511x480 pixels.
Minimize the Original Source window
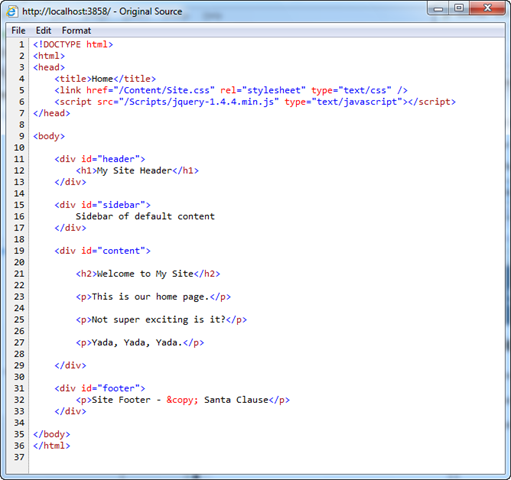point(438,8)
